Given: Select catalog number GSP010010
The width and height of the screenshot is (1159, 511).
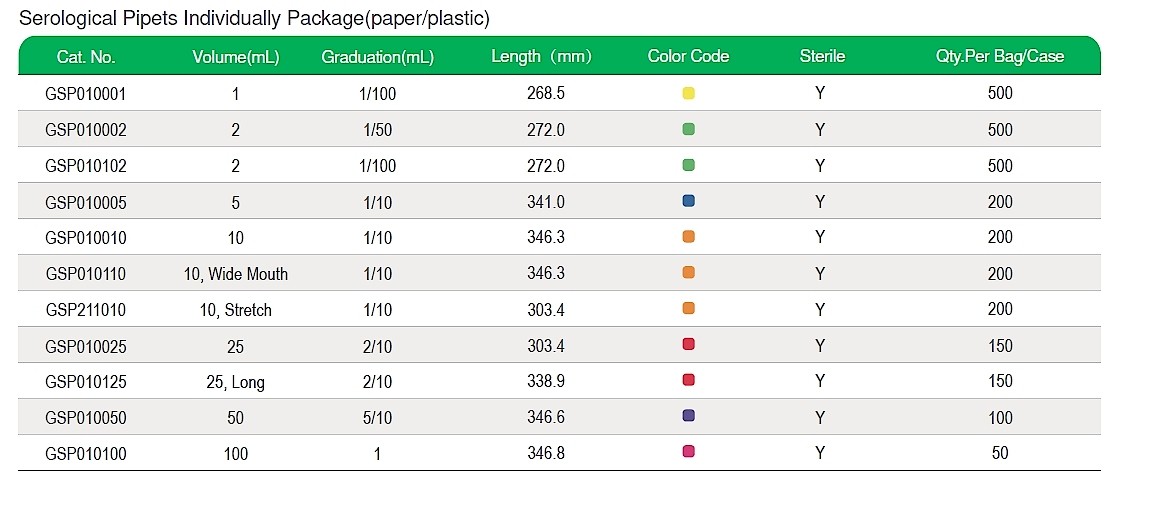Looking at the screenshot, I should [86, 238].
